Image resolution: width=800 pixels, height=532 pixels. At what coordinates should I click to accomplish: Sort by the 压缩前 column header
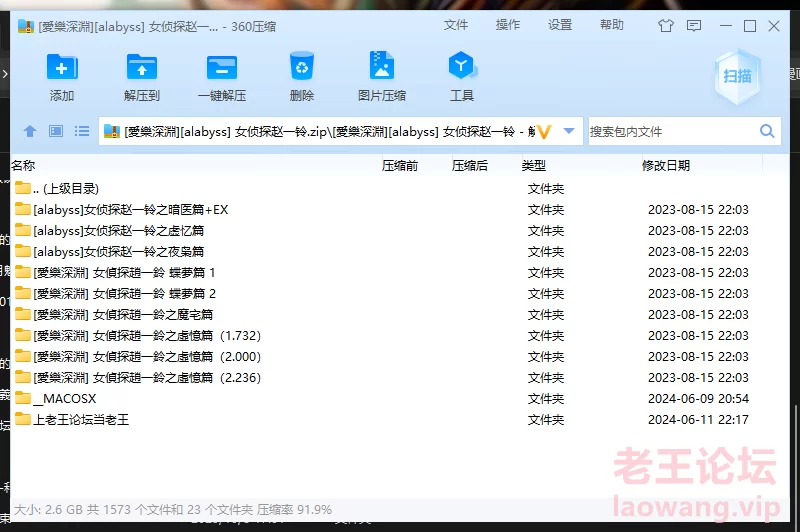tap(399, 165)
